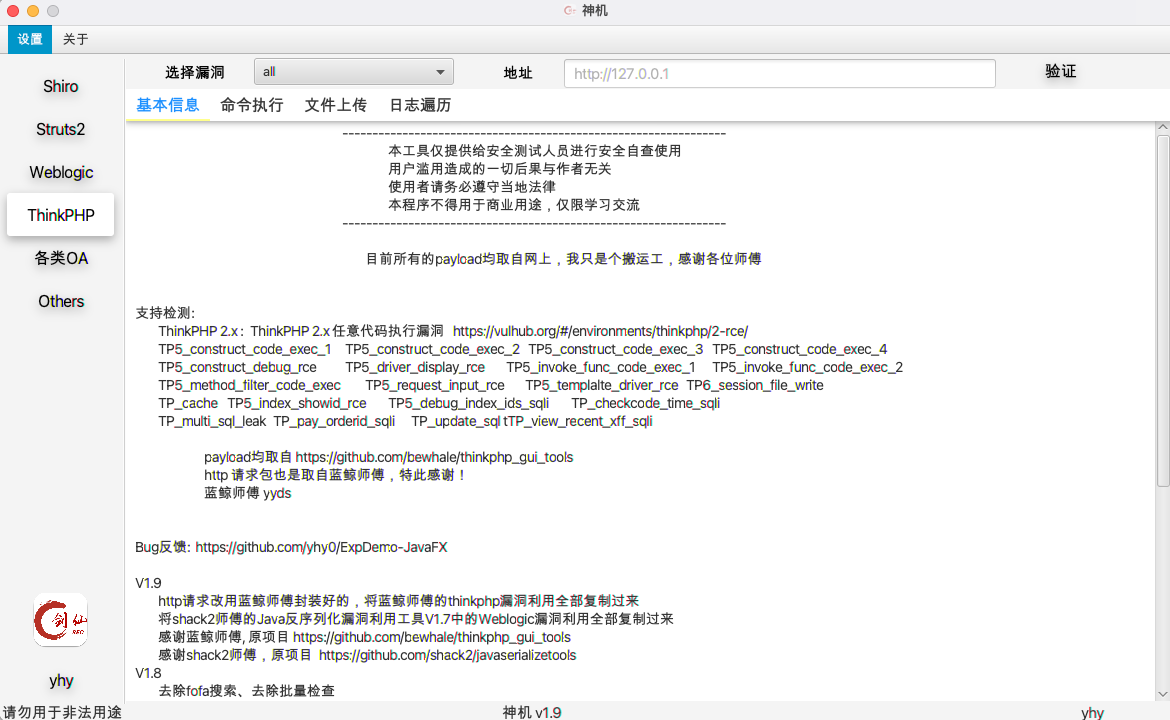Click the shack2/javaserializetools URL
Screen dimensions: 1170x720
(448, 656)
